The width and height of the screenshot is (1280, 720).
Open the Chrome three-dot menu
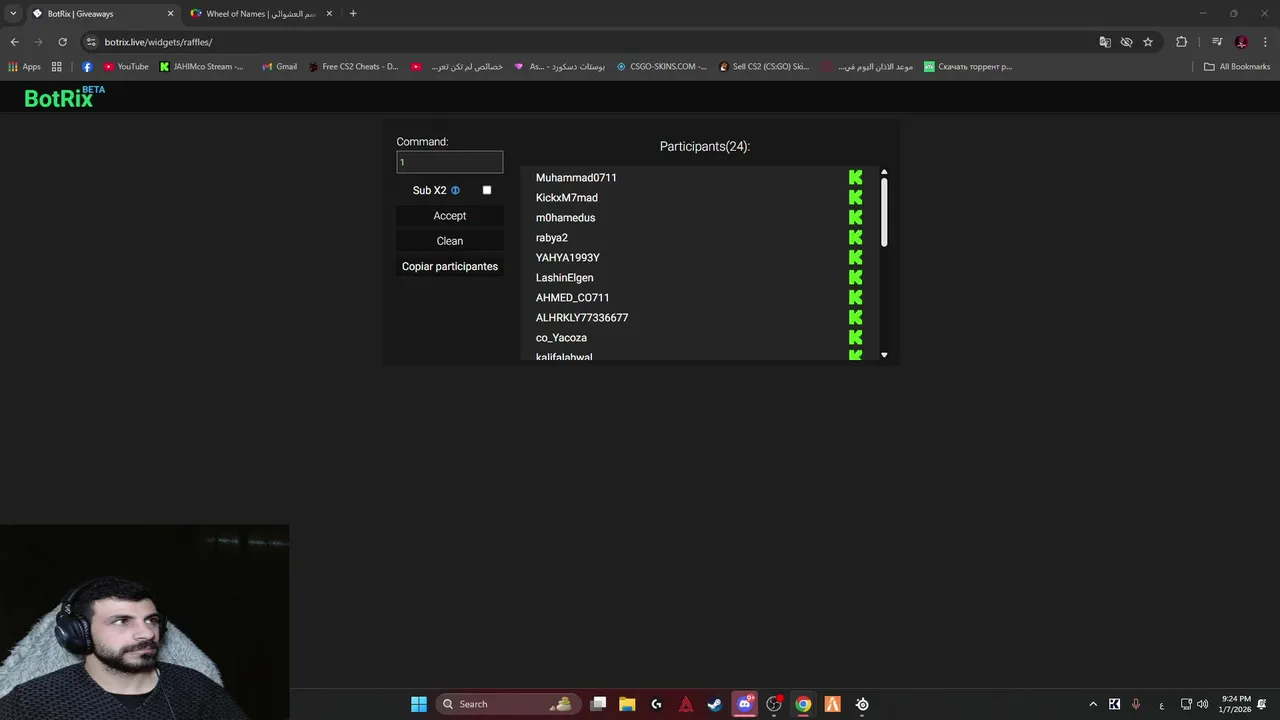point(1265,42)
